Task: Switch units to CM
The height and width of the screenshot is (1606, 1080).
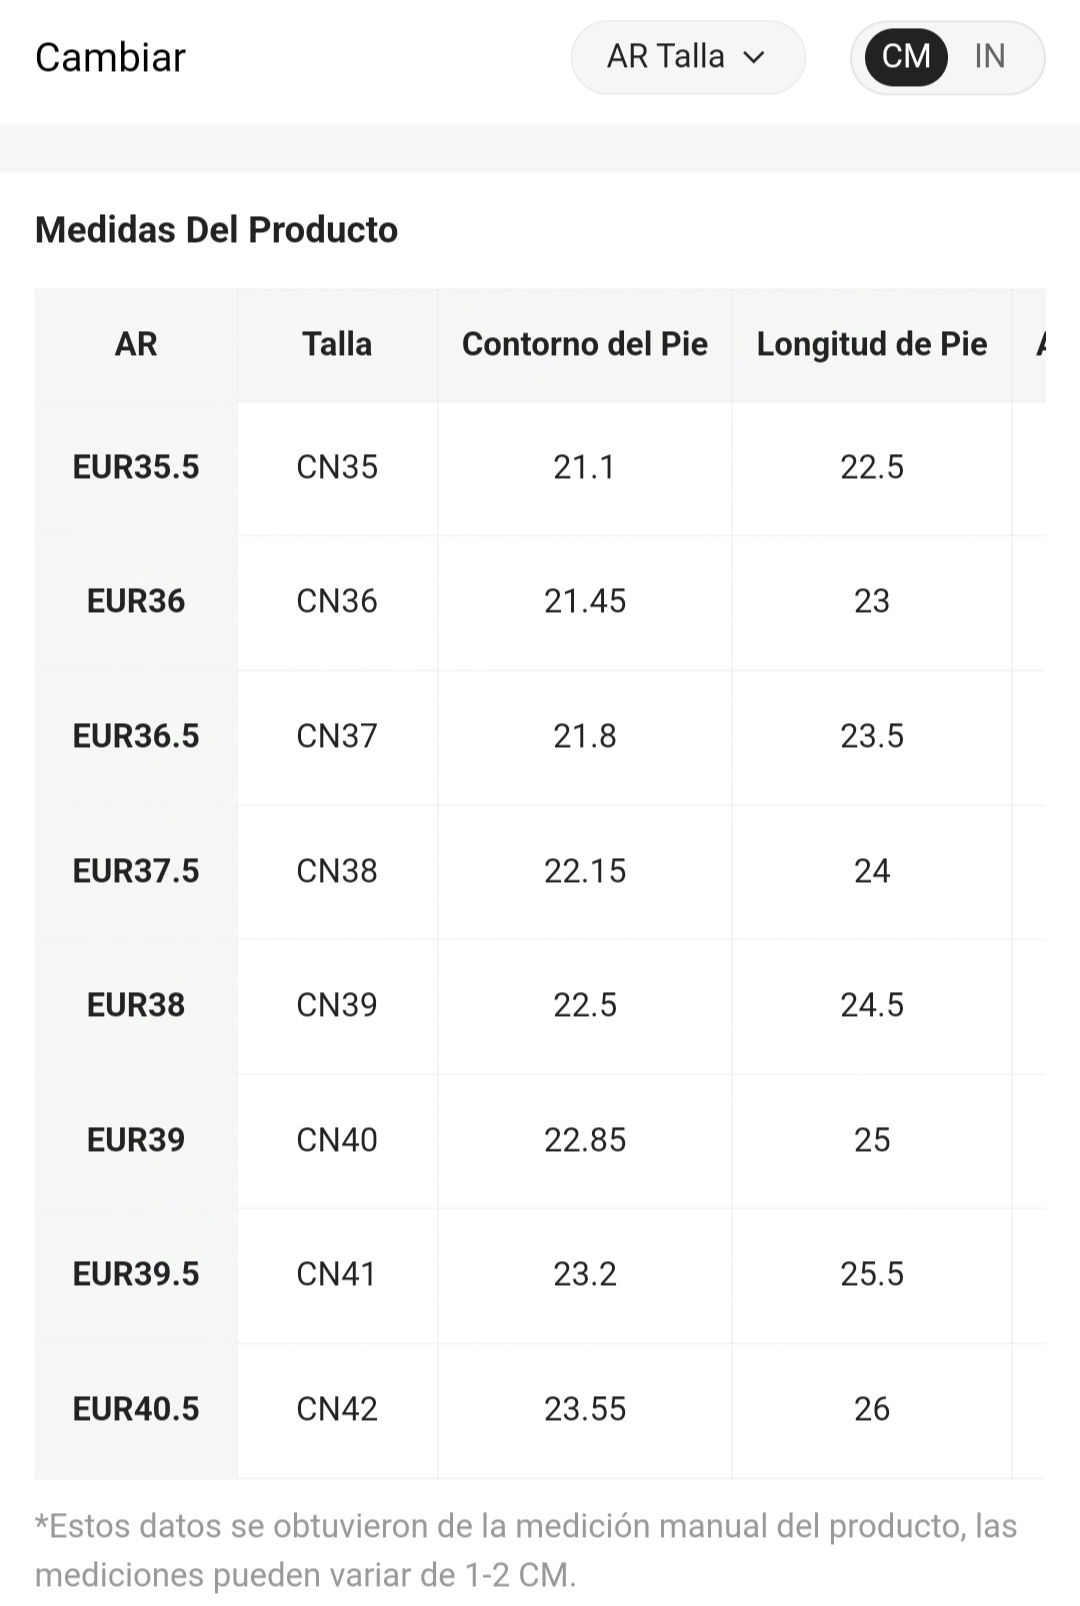Action: [x=906, y=57]
